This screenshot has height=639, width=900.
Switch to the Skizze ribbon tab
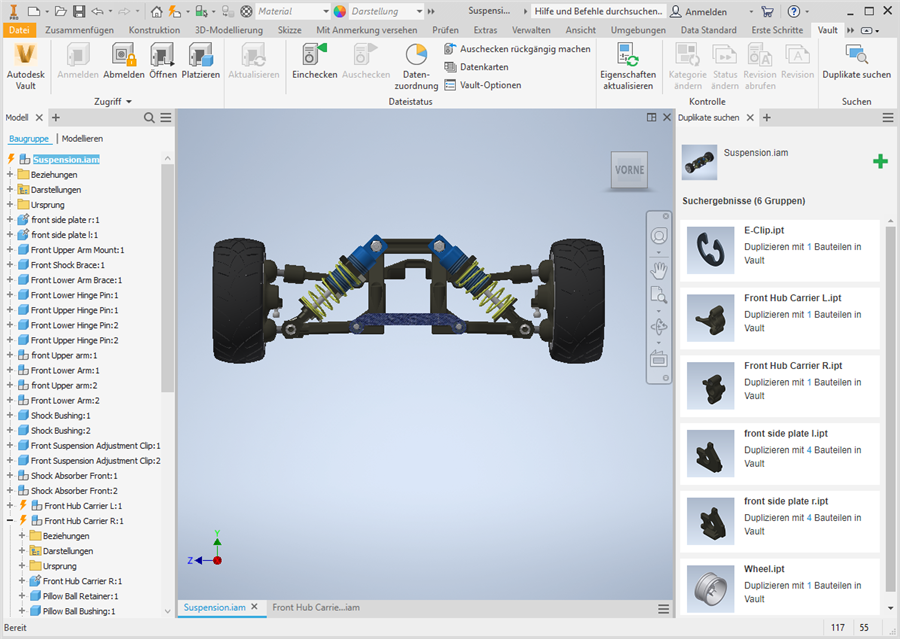click(x=289, y=30)
